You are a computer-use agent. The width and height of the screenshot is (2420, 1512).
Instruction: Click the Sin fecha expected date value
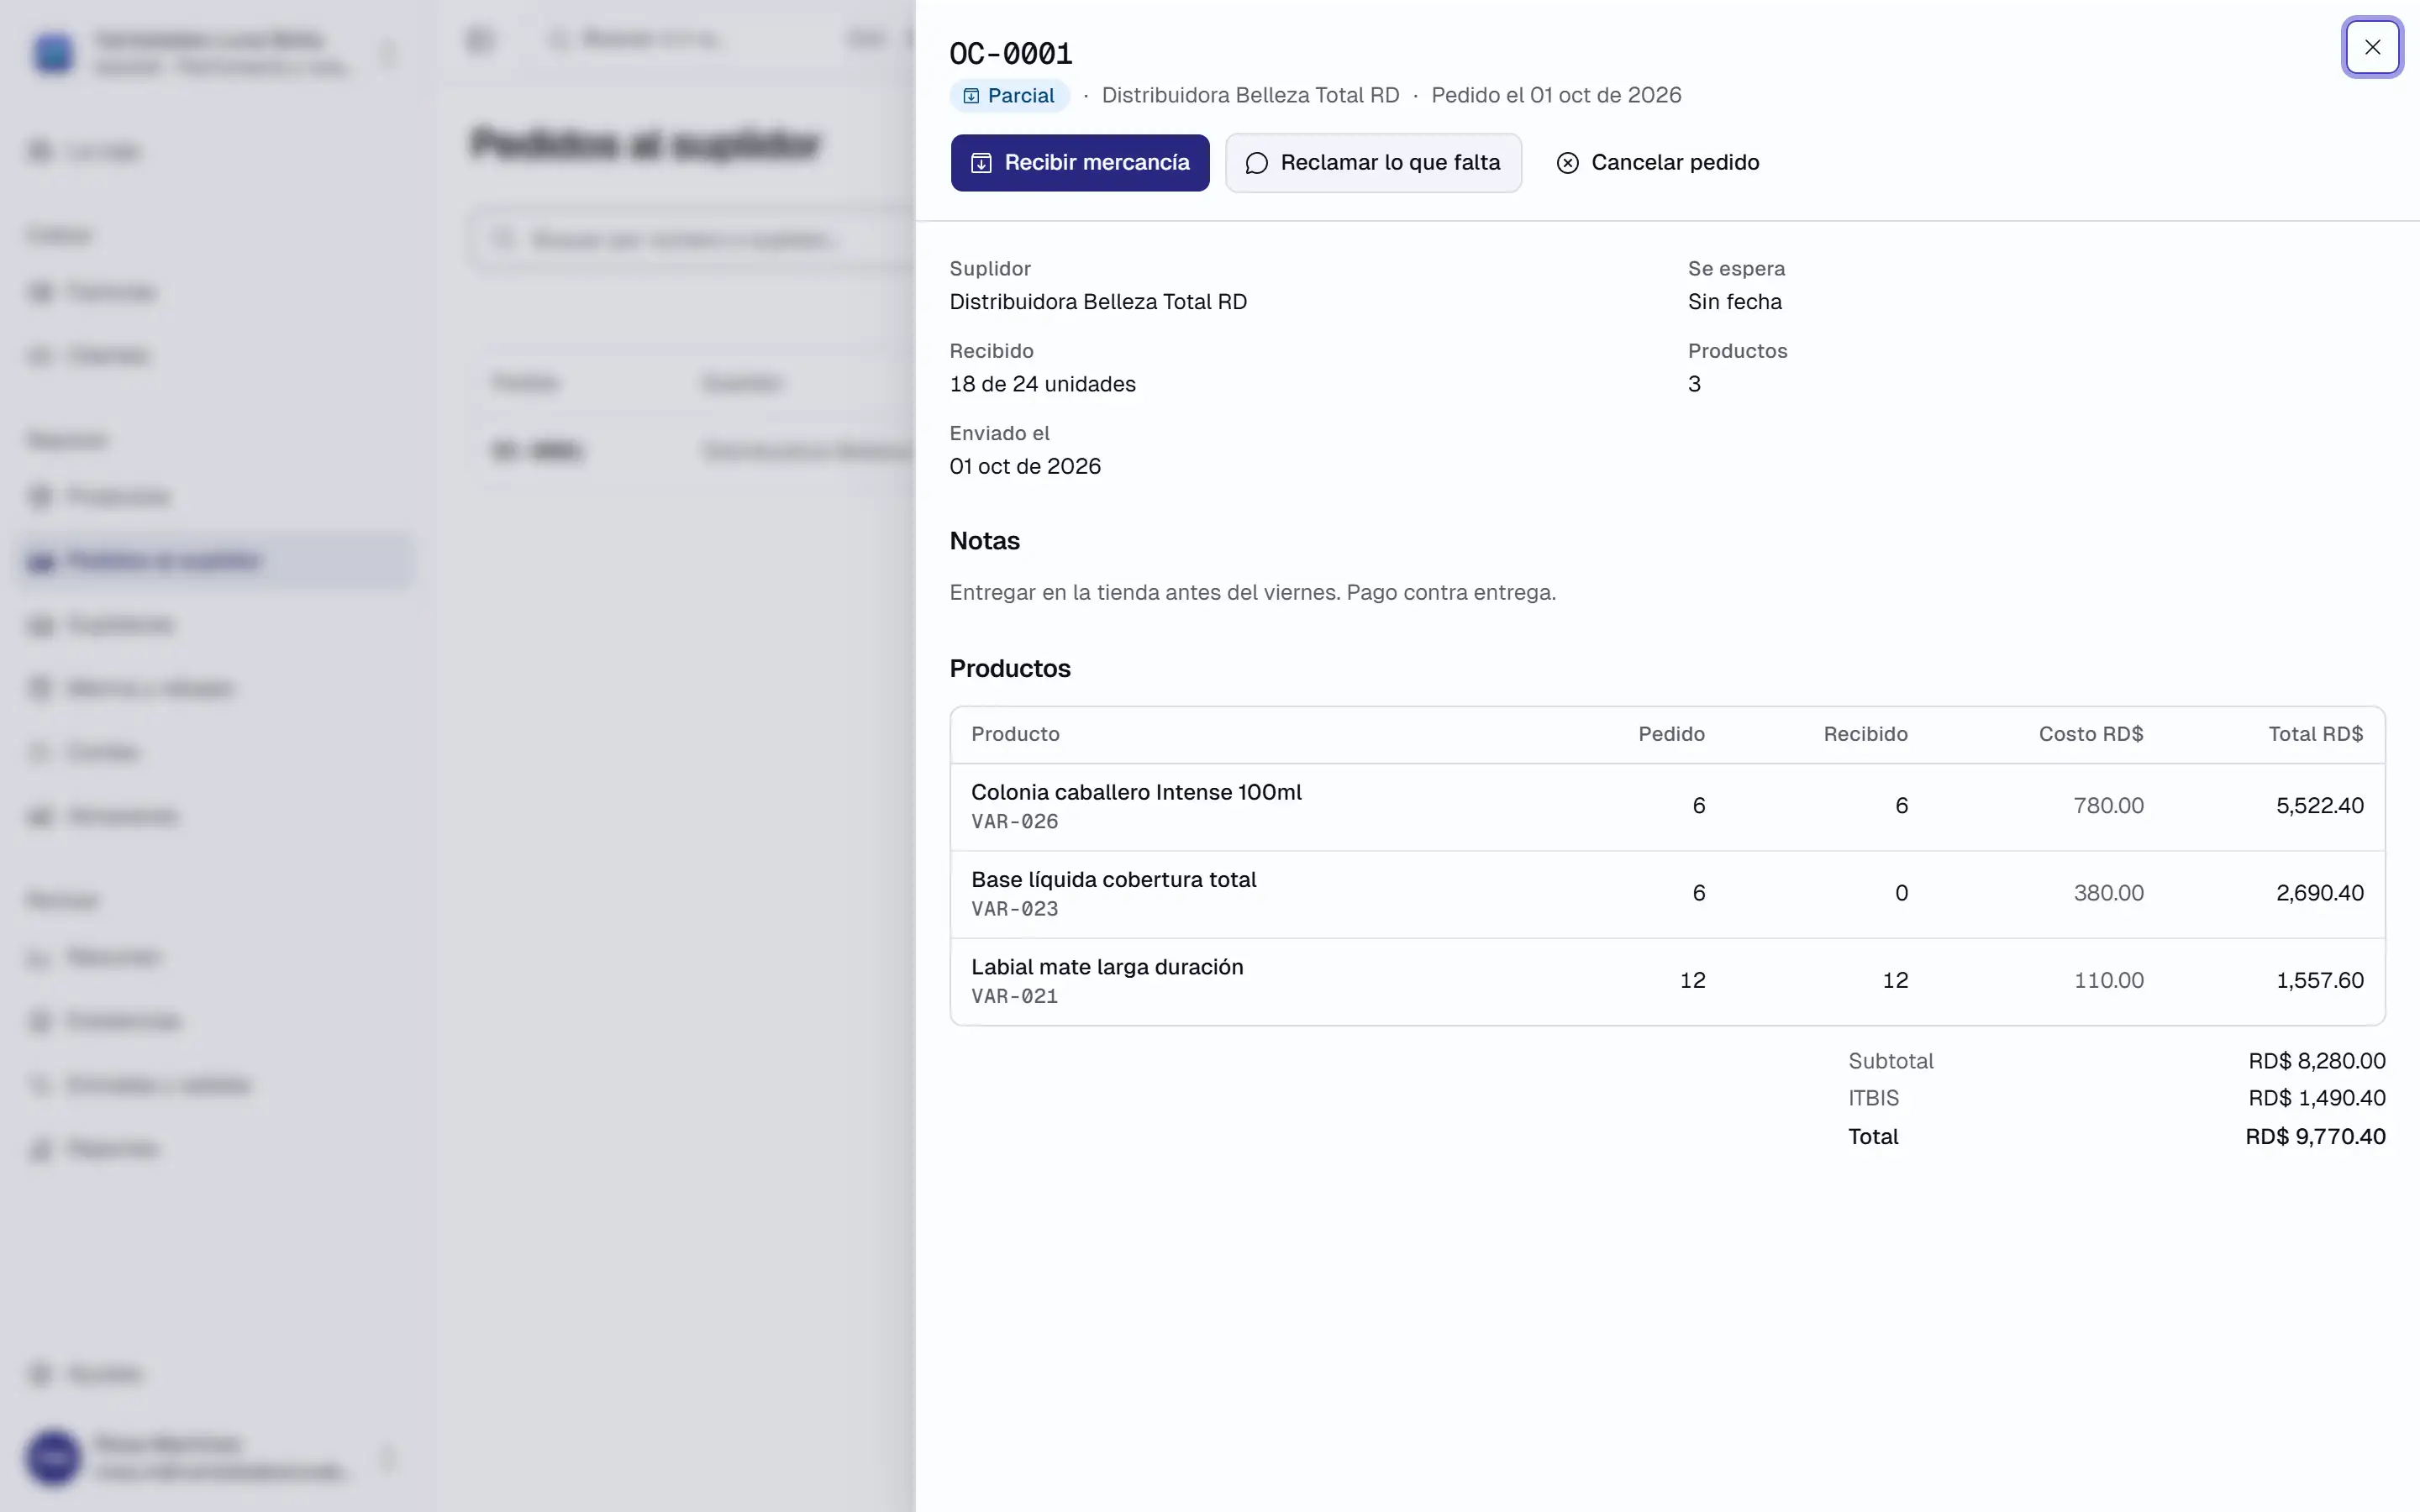(1734, 302)
